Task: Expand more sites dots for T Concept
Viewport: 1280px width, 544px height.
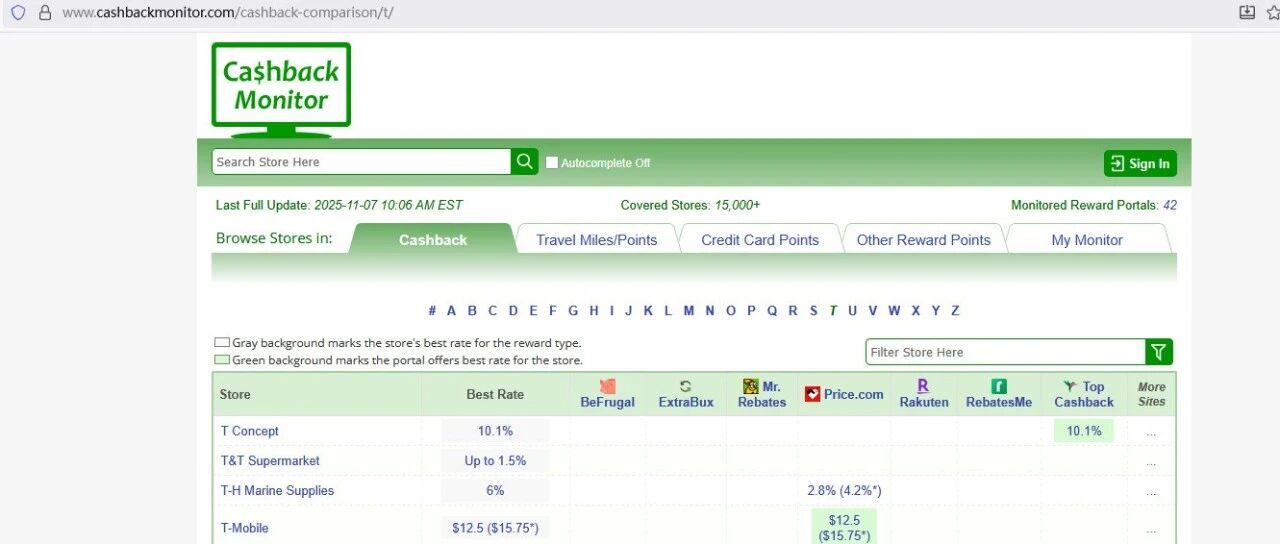Action: pos(1151,433)
